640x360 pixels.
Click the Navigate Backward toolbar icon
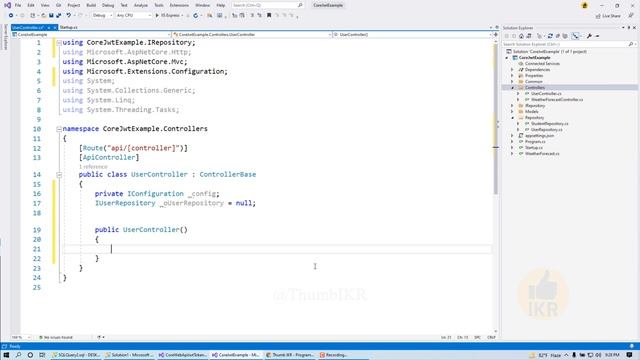(x=11, y=16)
